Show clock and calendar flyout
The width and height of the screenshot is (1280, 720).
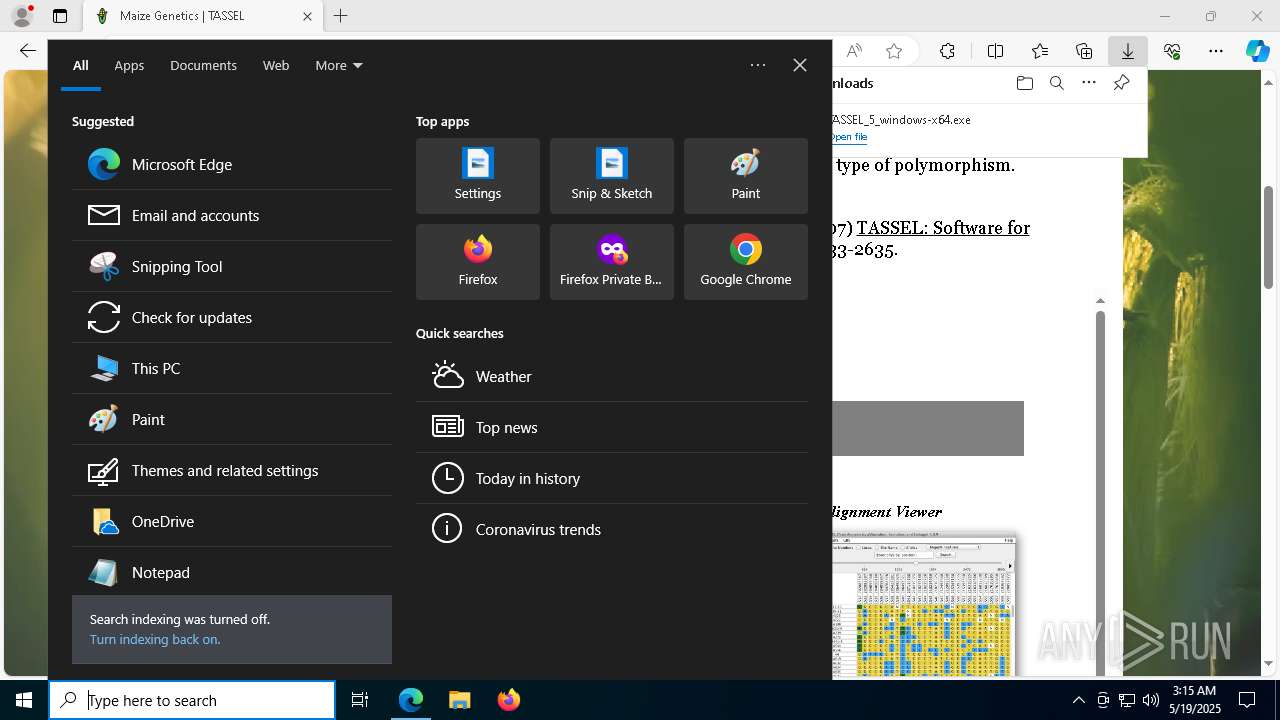tap(1196, 700)
